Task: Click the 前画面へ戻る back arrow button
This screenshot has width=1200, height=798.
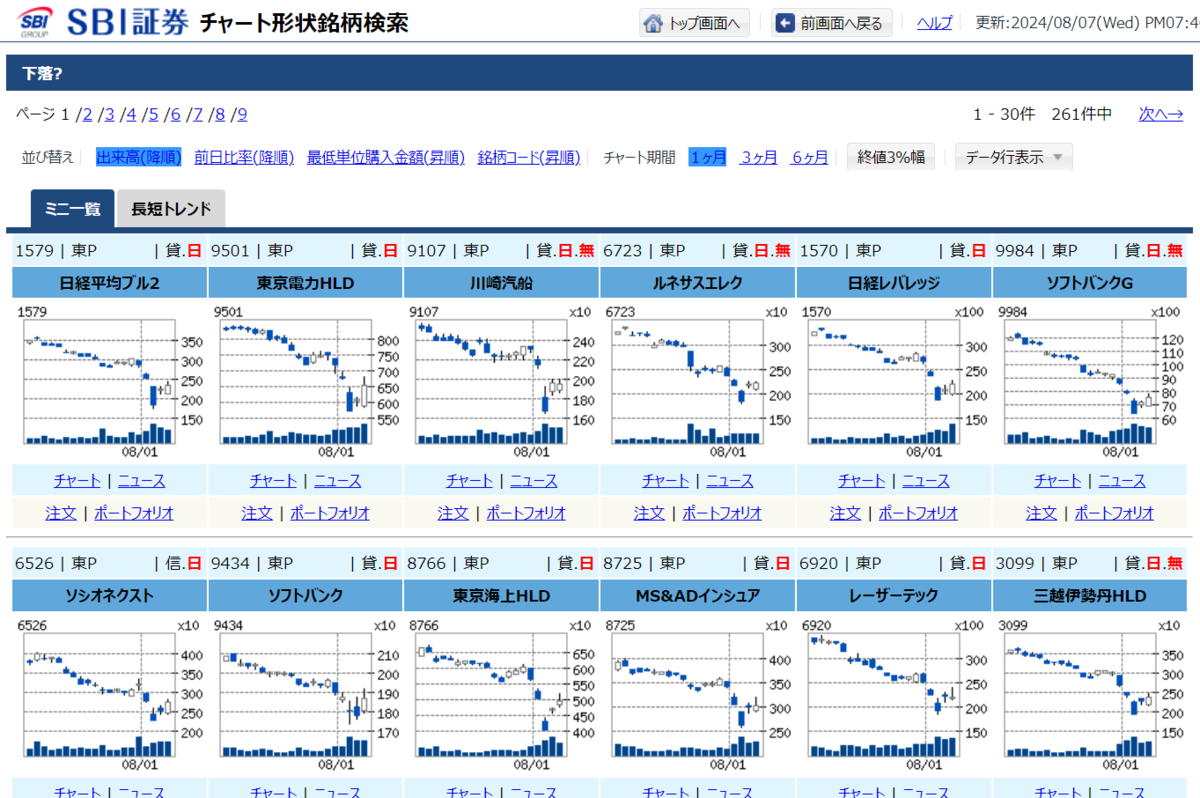Action: (x=831, y=22)
